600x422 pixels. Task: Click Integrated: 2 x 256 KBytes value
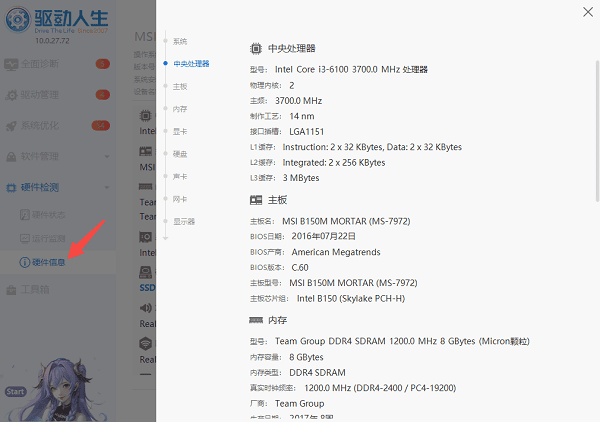tap(334, 163)
